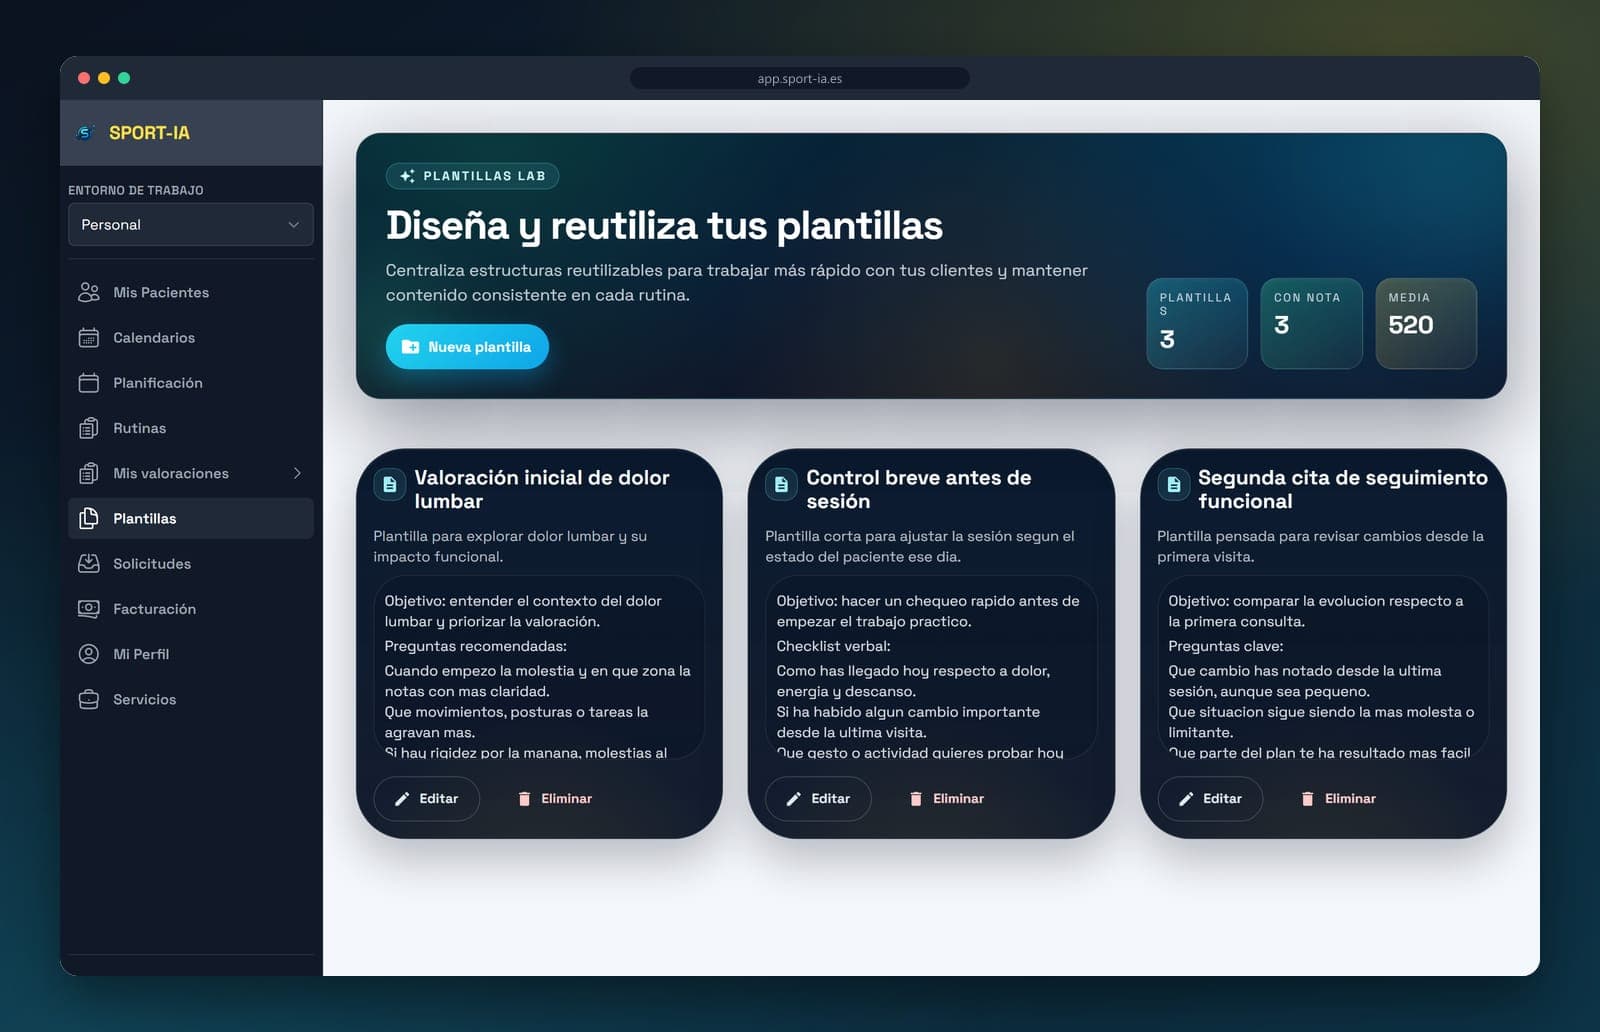Click the app.sport-ia.es address bar
The width and height of the screenshot is (1600, 1032).
coord(800,78)
